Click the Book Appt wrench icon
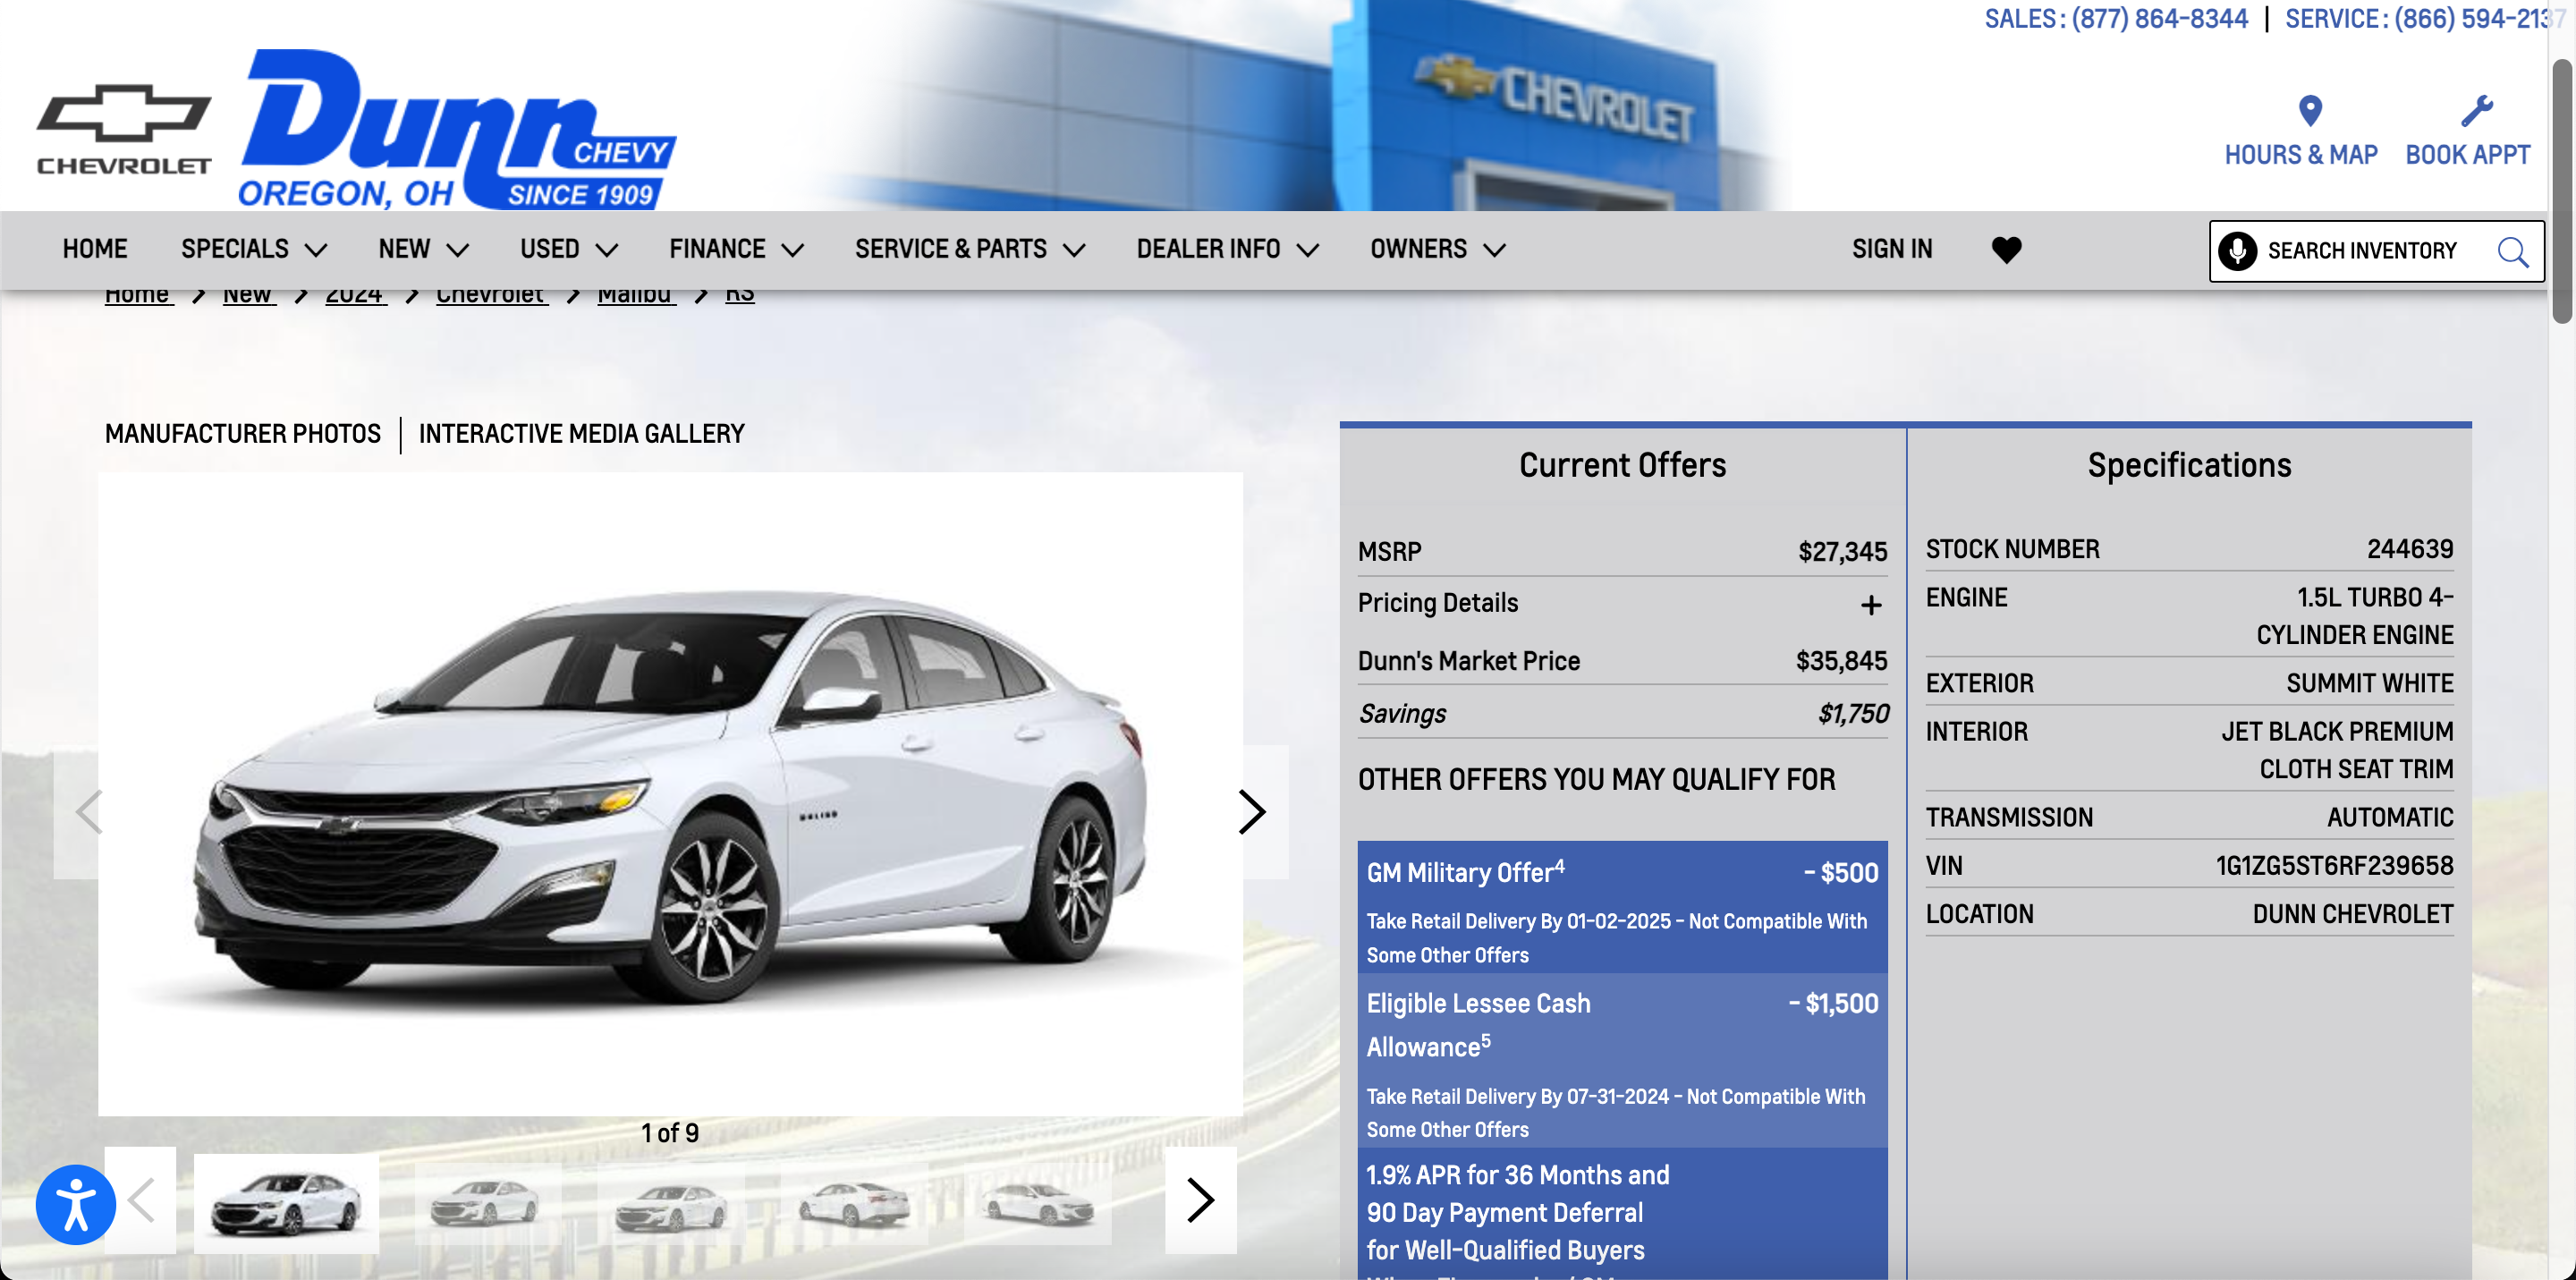The image size is (2576, 1280). (x=2476, y=111)
